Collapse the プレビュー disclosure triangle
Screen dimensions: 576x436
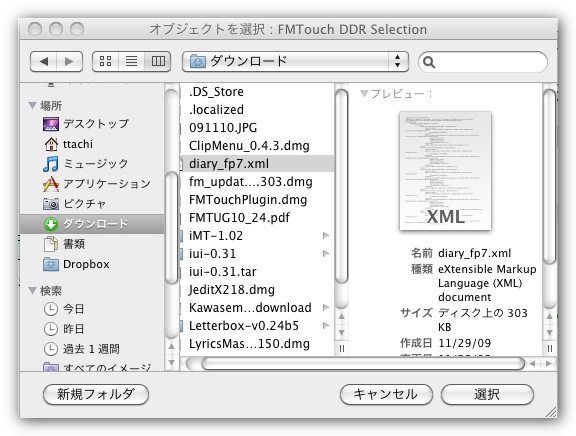point(364,94)
